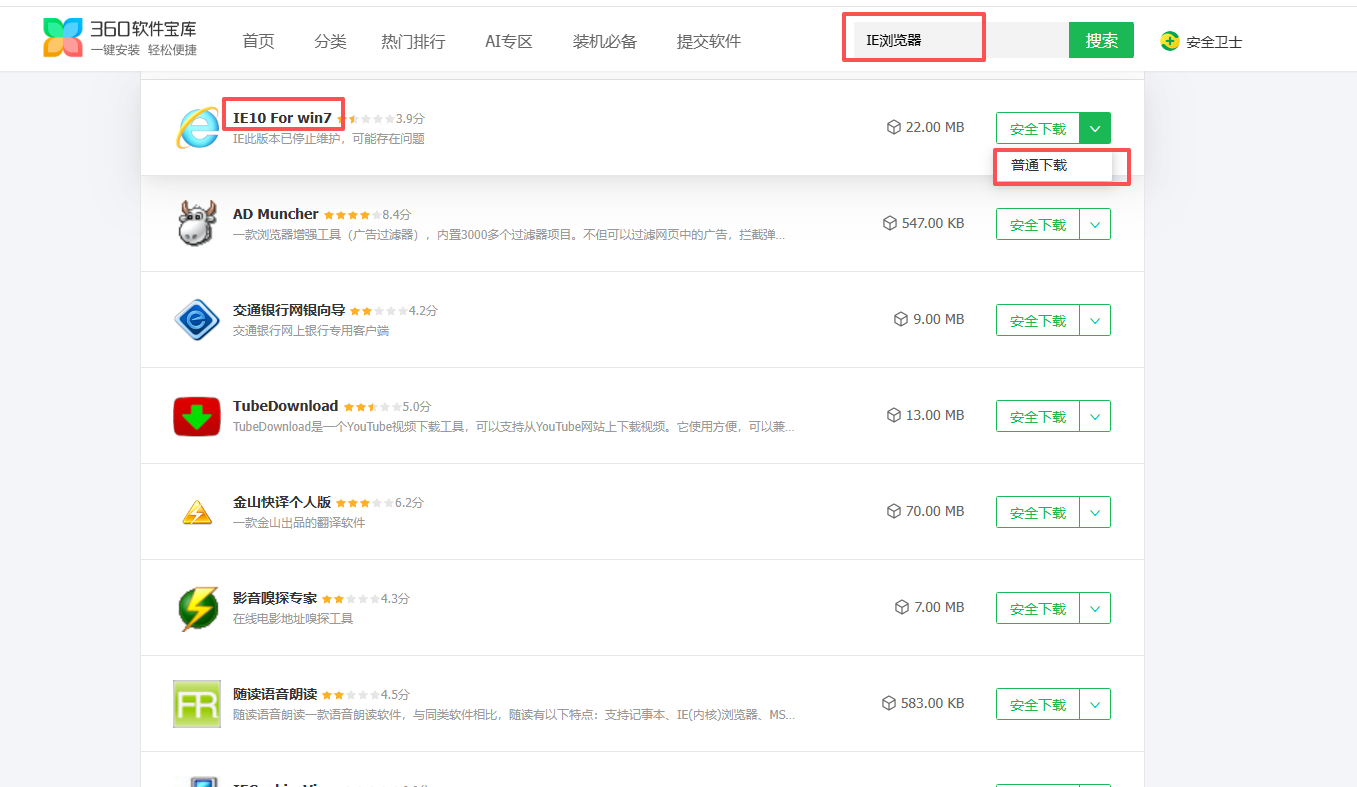Click the 交通银行网银向导 app icon

(x=197, y=320)
